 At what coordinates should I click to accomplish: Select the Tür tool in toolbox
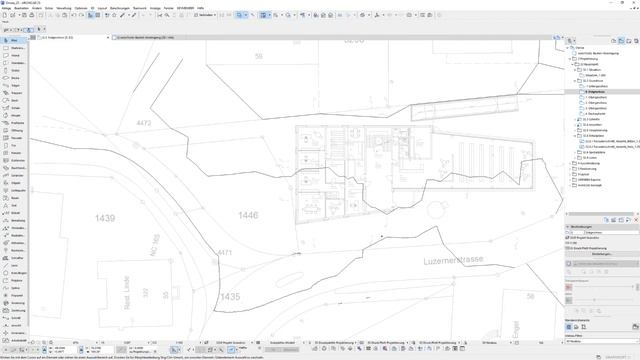13,145
